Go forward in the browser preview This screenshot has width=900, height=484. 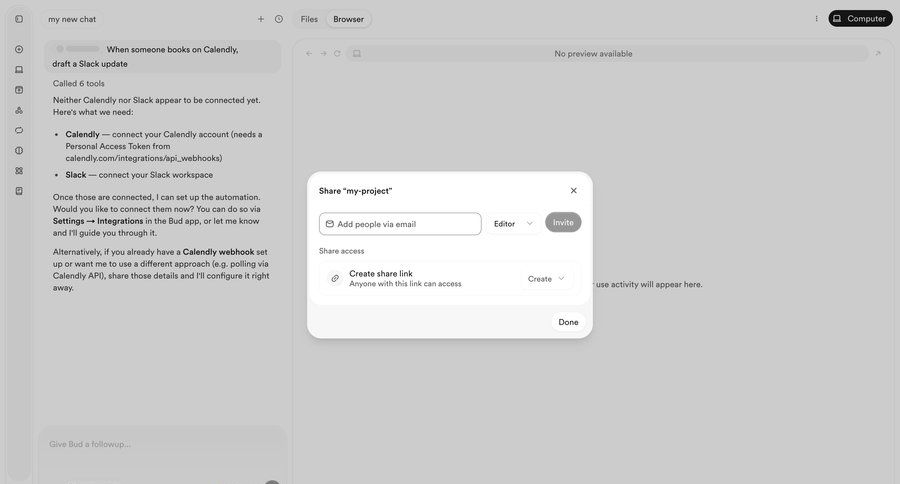(323, 53)
